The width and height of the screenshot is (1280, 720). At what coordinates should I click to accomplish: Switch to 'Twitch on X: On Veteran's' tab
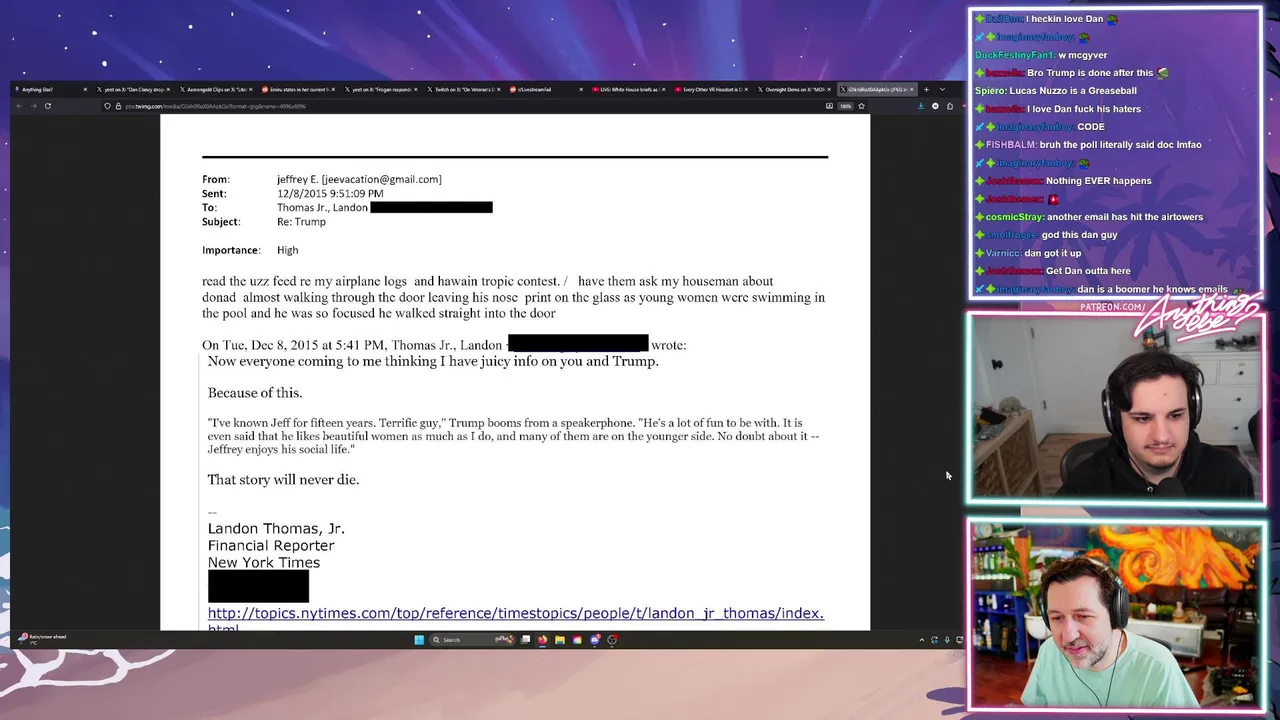463,89
